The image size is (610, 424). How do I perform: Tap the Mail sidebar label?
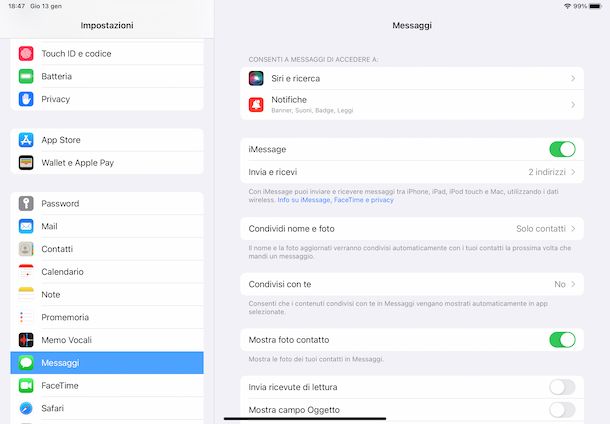point(49,226)
